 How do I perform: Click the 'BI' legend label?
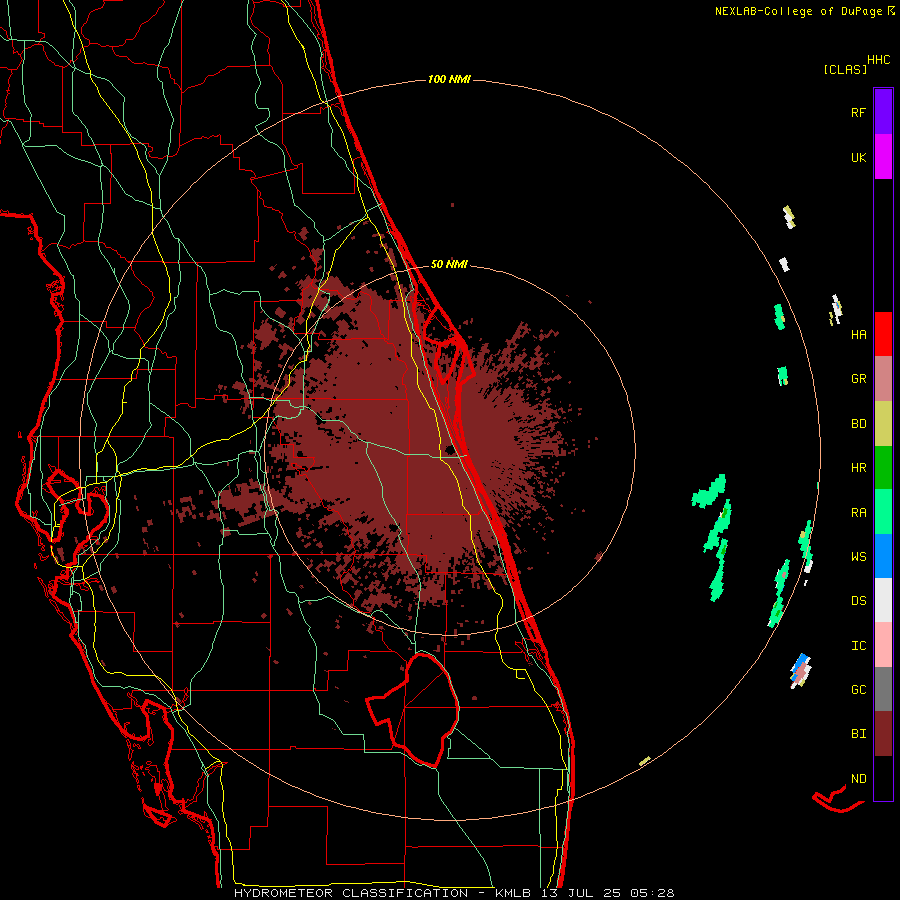click(858, 734)
